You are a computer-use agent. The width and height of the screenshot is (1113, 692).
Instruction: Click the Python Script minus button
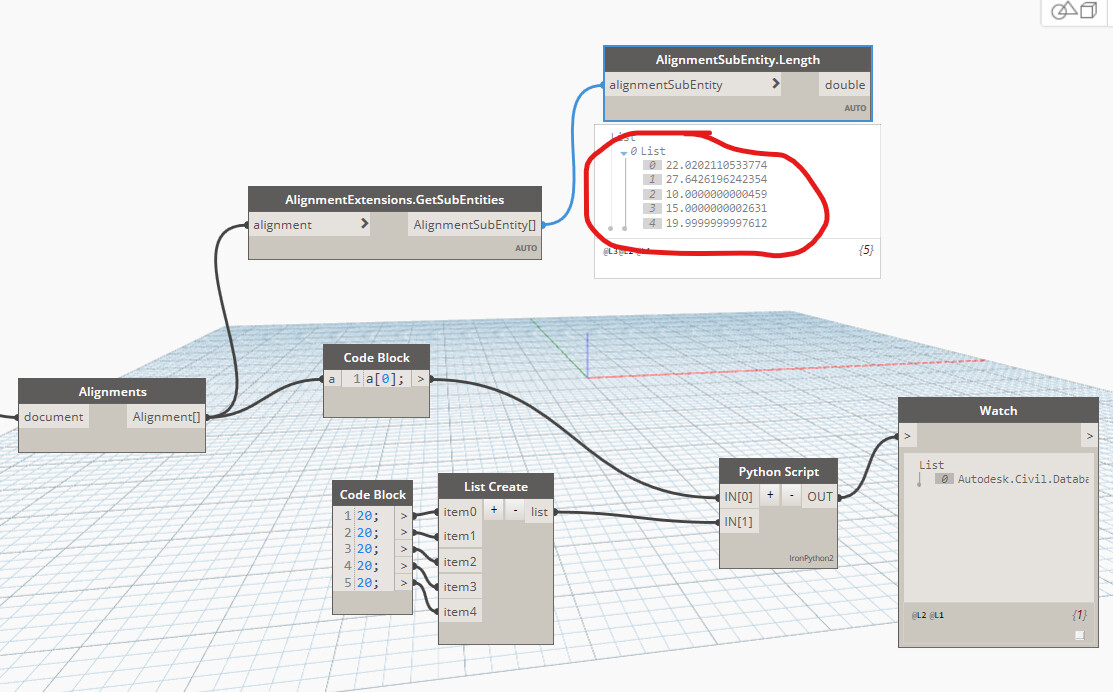click(x=791, y=494)
